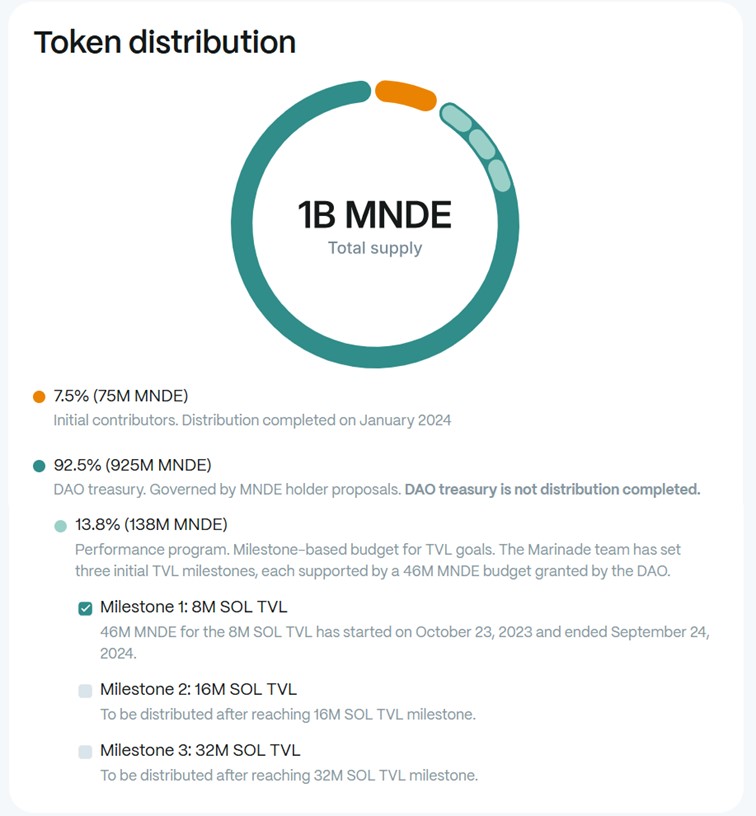Viewport: 756px width, 816px height.
Task: Click the "Milestone 3: 32M SOL TVL" label
Action: pyautogui.click(x=200, y=750)
